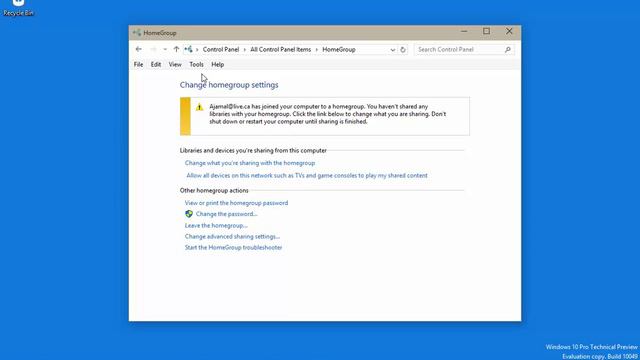
Task: Click the HomeGroup icon in address bar
Action: 188,49
